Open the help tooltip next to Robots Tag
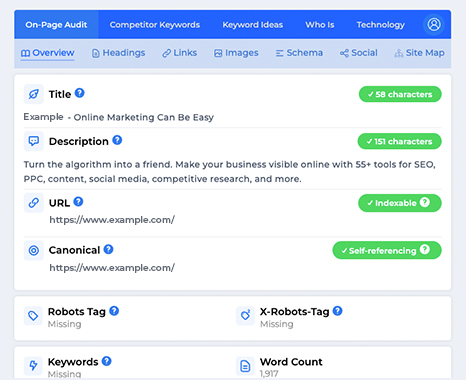Image resolution: width=466 pixels, height=380 pixels. click(114, 311)
